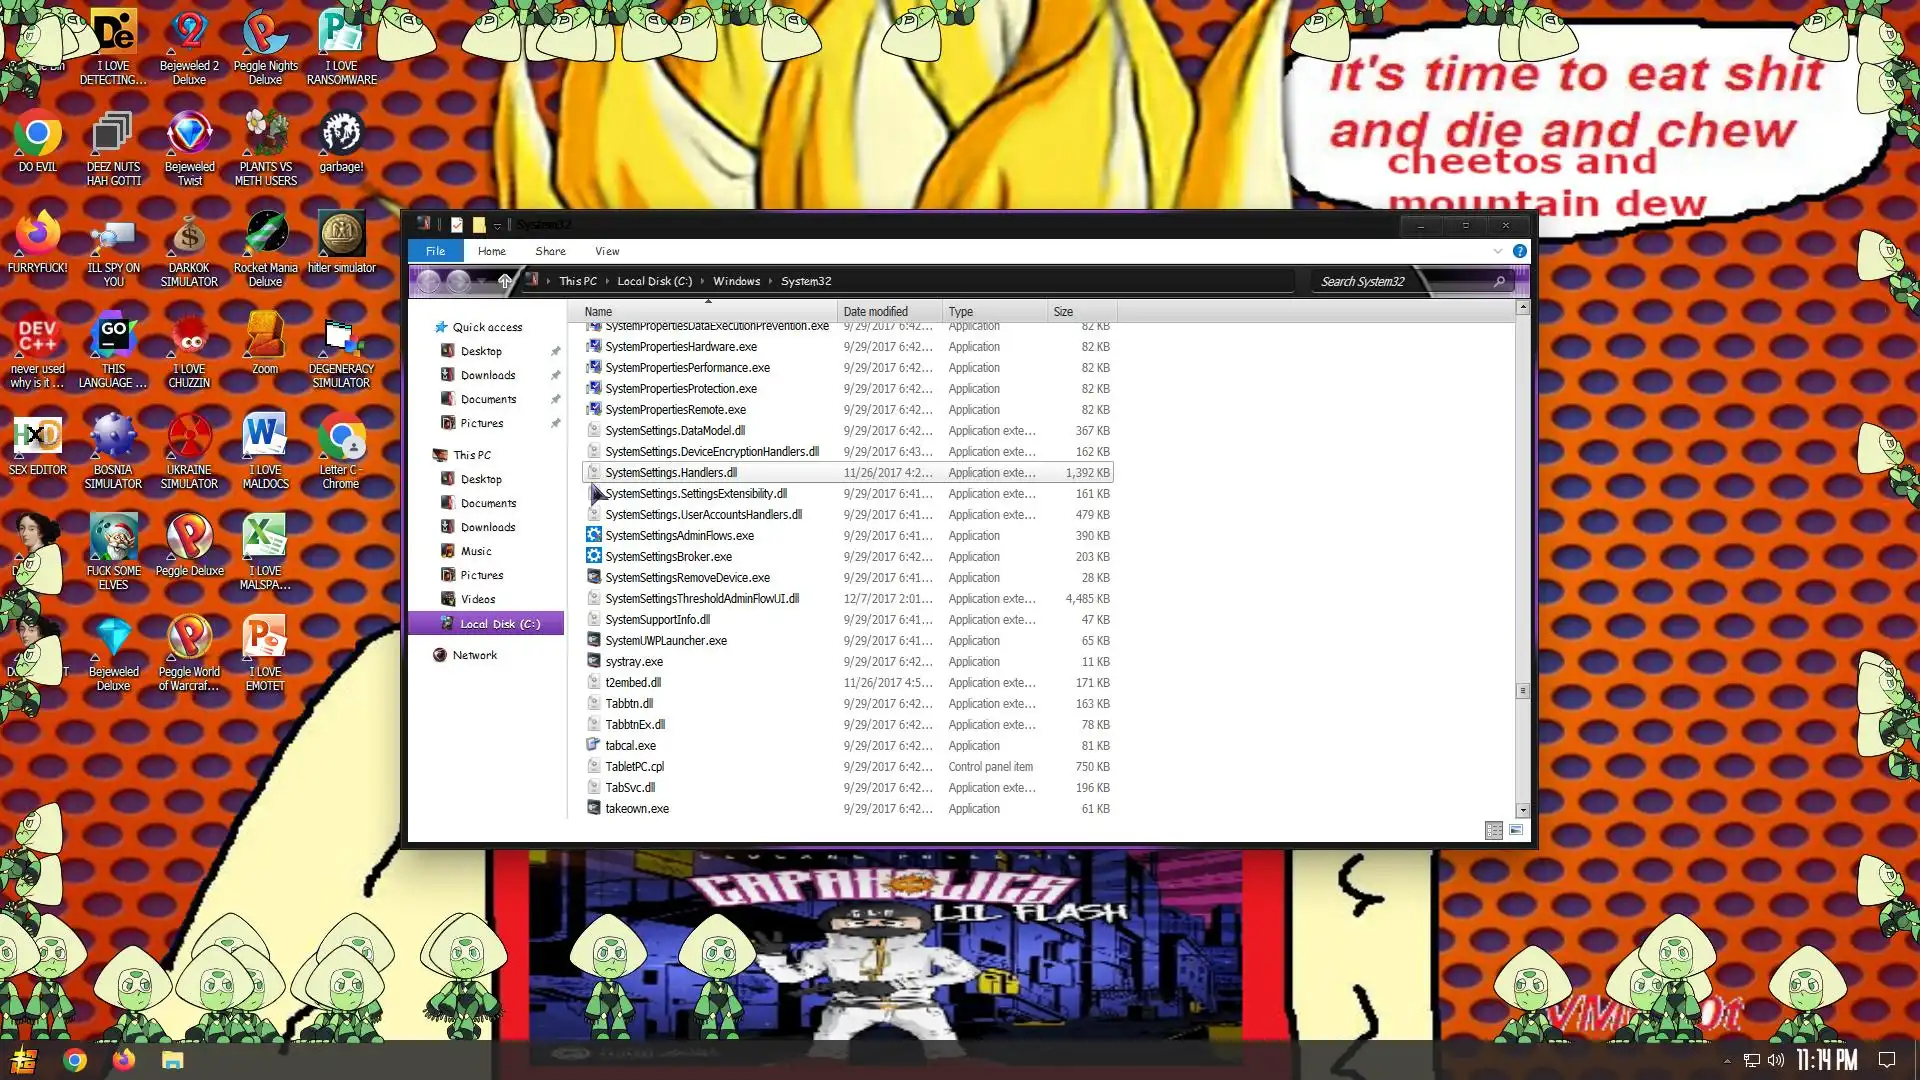Screen dimensions: 1920x1080
Task: Open the File menu tab
Action: pyautogui.click(x=435, y=251)
